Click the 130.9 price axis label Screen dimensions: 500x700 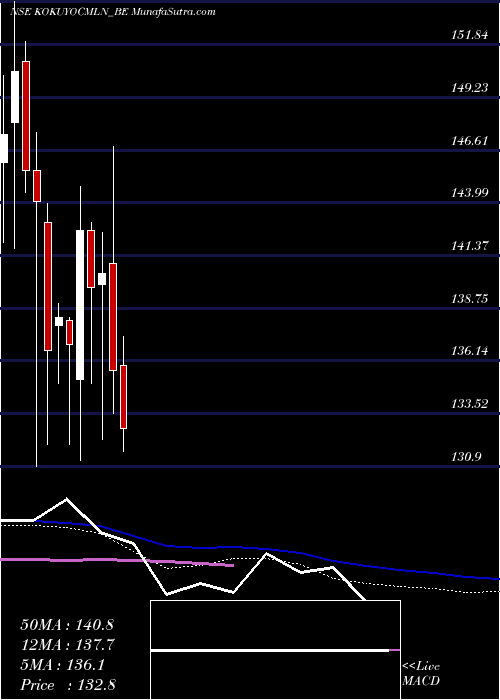pyautogui.click(x=466, y=456)
